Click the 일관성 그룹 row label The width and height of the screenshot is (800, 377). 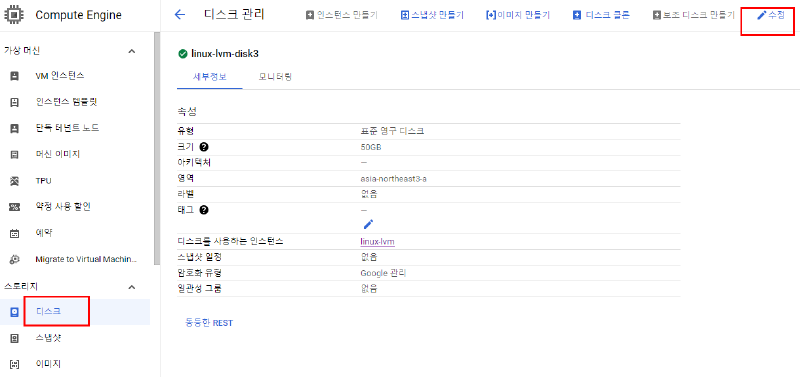pos(199,289)
